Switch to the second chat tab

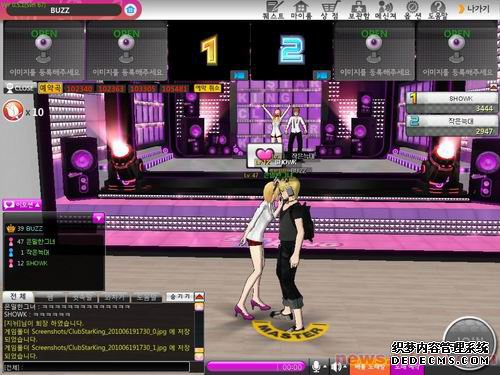pos(50,297)
